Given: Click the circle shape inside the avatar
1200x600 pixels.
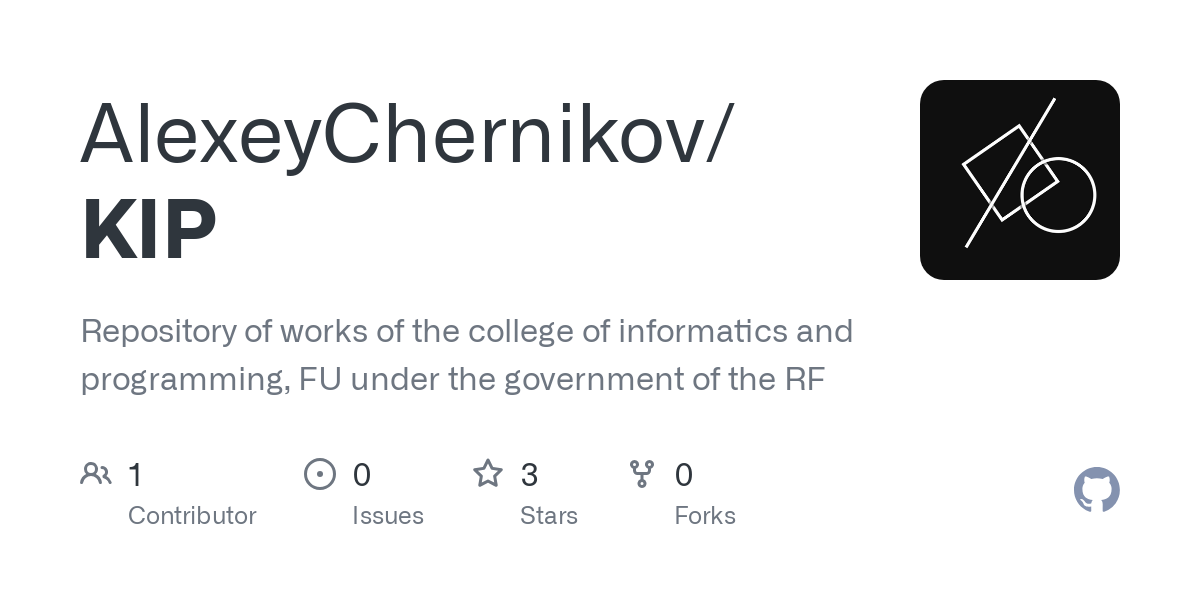Looking at the screenshot, I should point(1059,195).
